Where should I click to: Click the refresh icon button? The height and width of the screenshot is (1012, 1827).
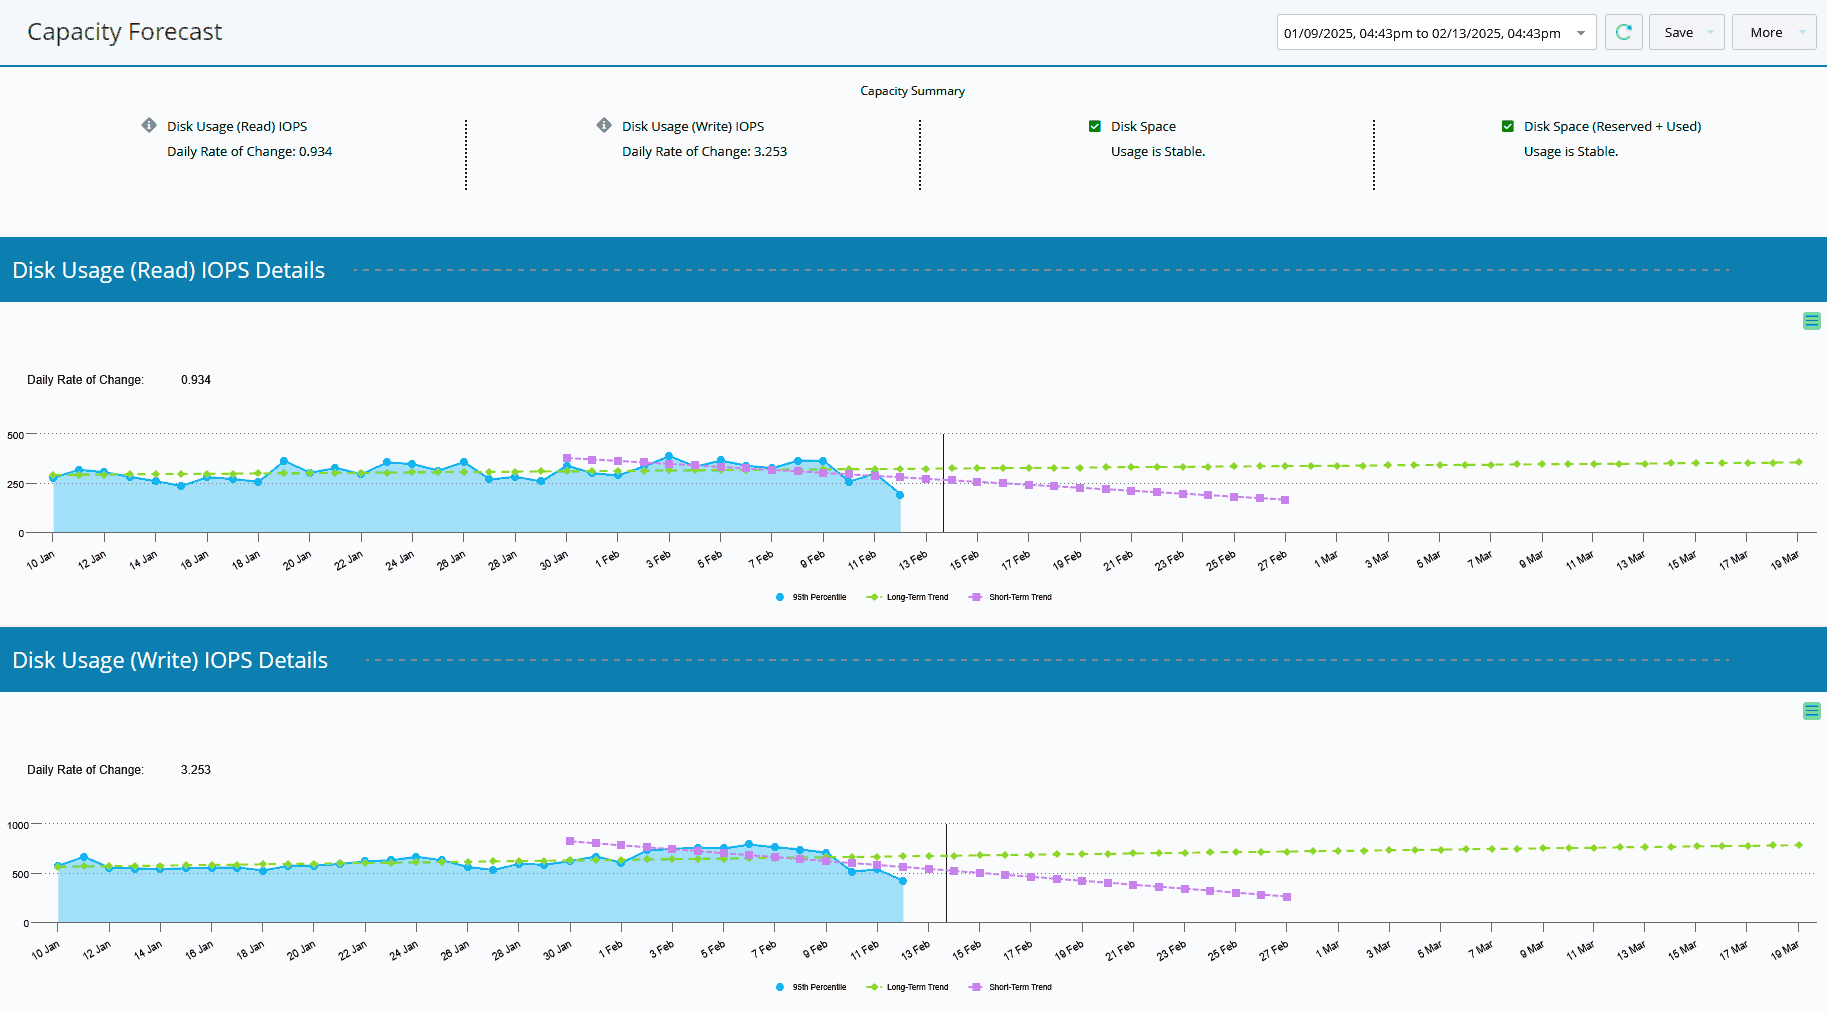pos(1624,32)
